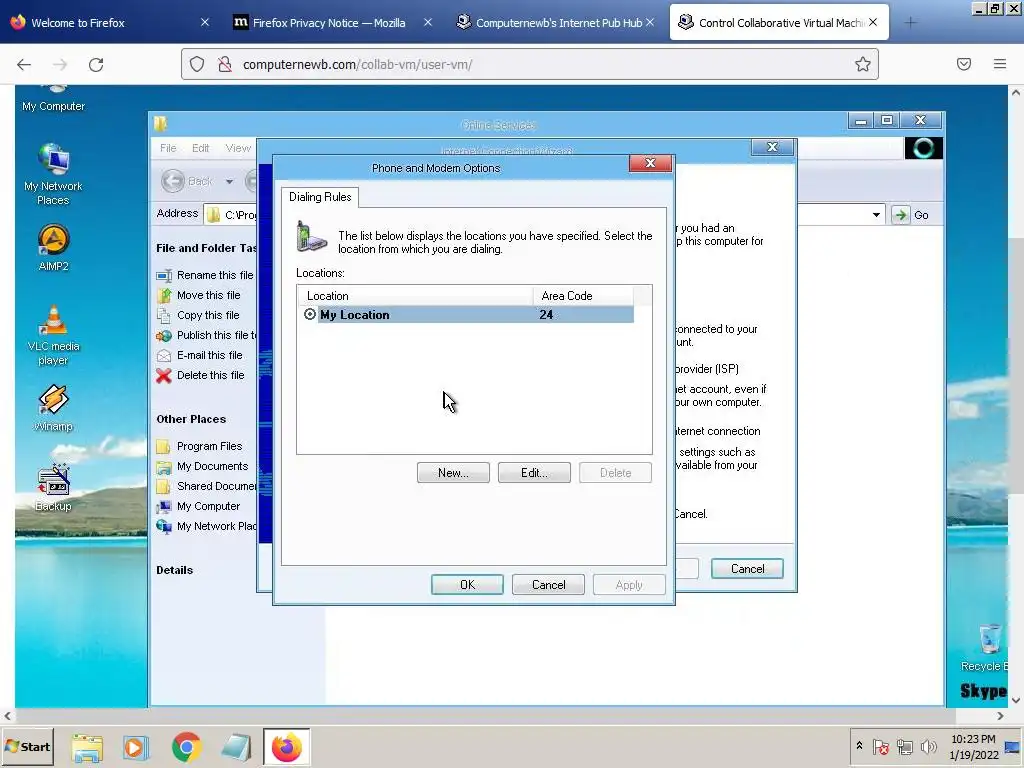Click the Backup desktop icon
This screenshot has width=1024, height=768.
coord(53,488)
